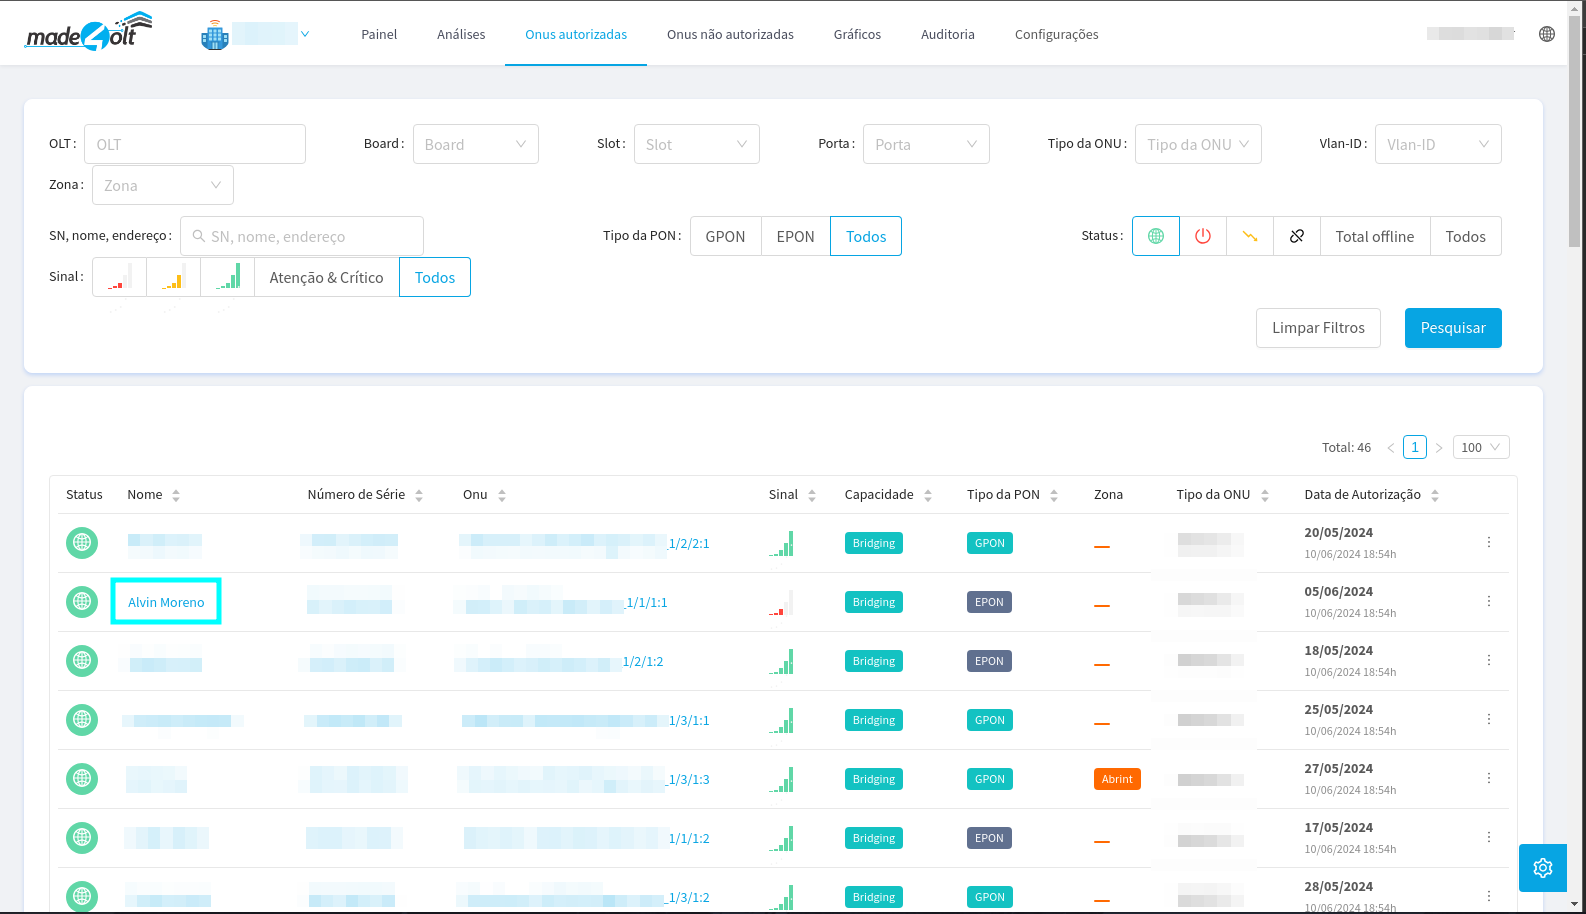Viewport: 1586px width, 914px height.
Task: Switch to Onus não autorizadas tab
Action: click(x=730, y=34)
